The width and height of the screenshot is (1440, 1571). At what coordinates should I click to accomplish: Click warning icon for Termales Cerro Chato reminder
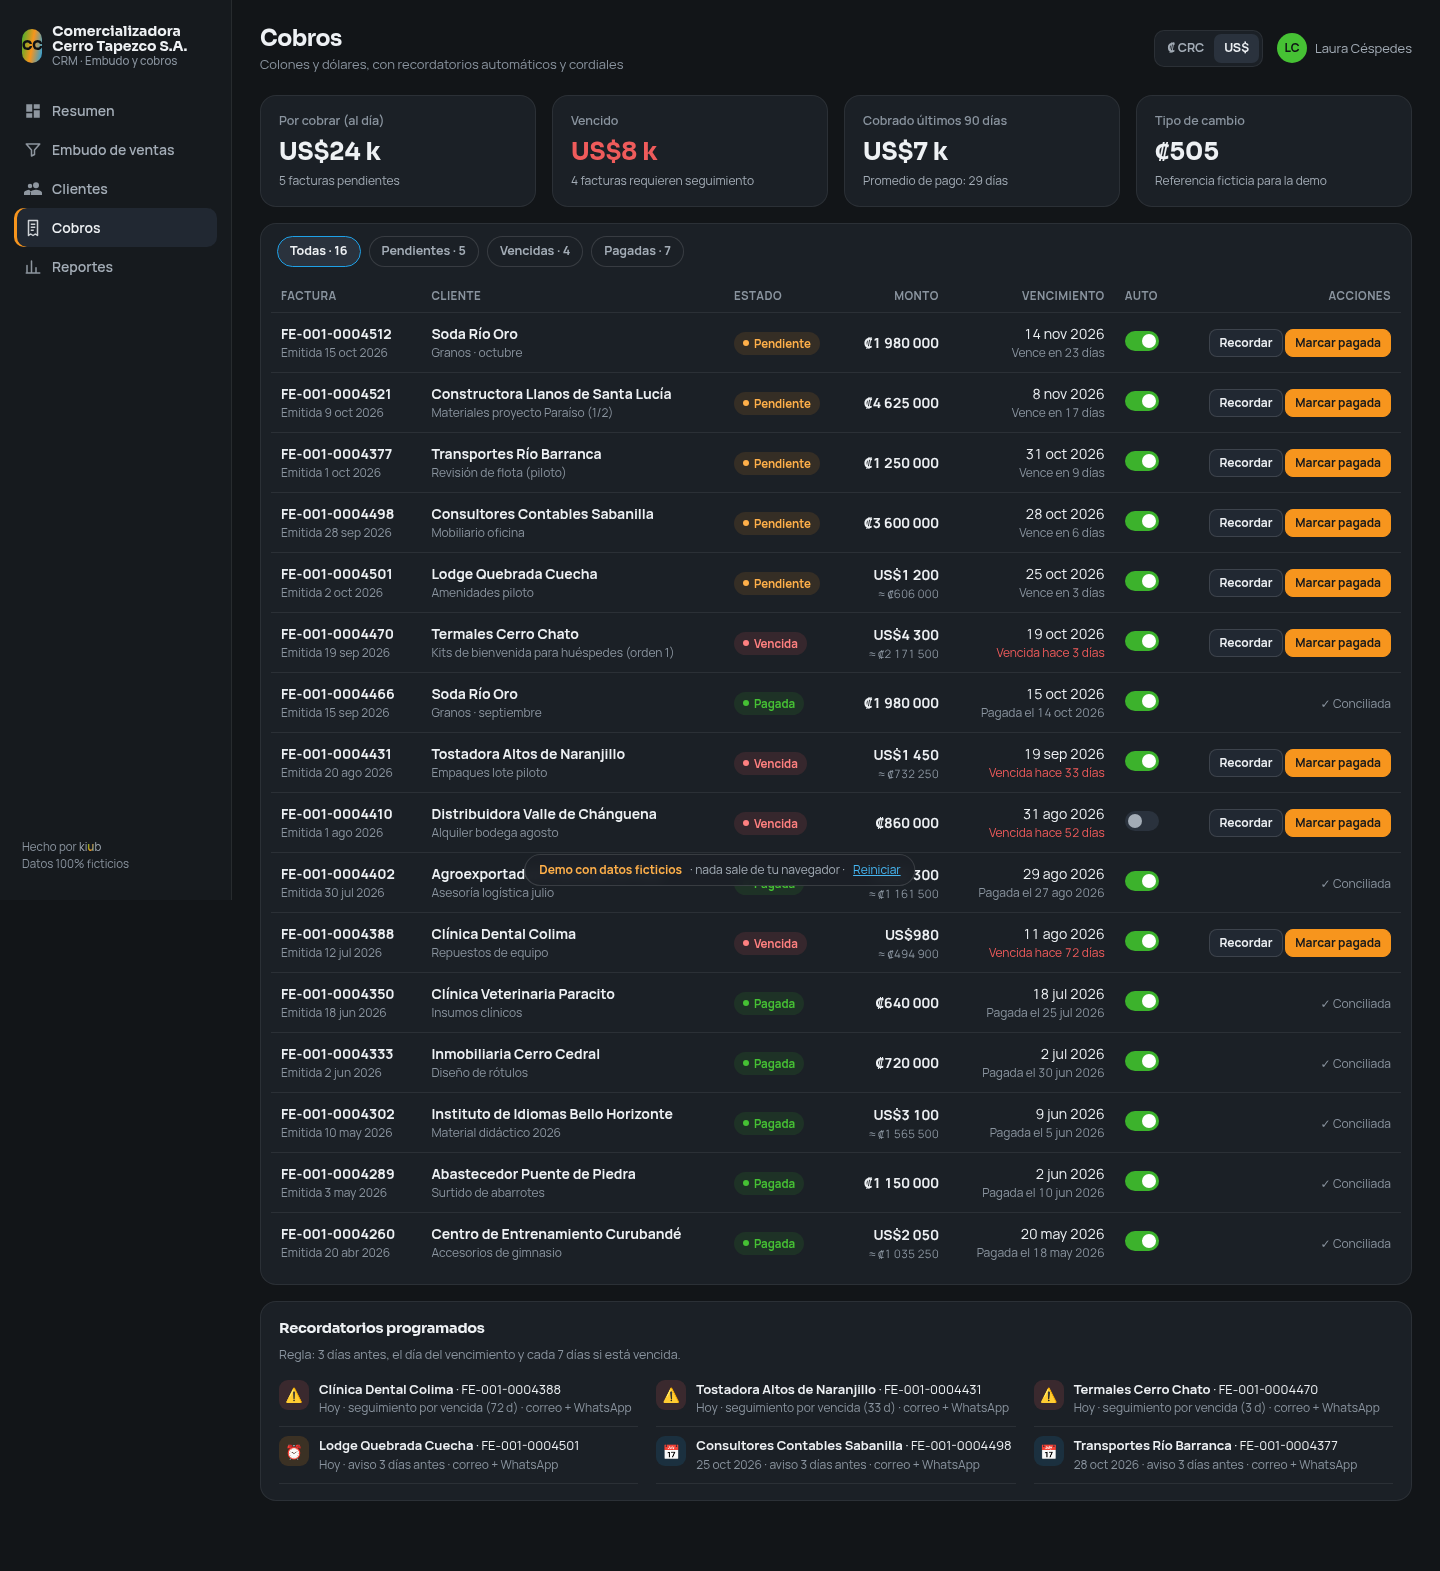1049,1396
